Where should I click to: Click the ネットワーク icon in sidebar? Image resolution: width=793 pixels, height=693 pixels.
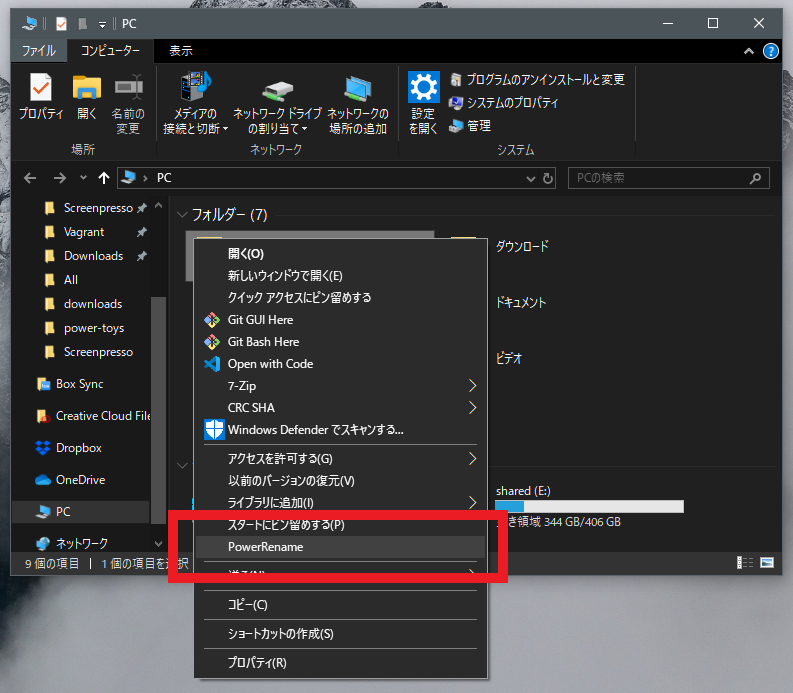tap(43, 543)
